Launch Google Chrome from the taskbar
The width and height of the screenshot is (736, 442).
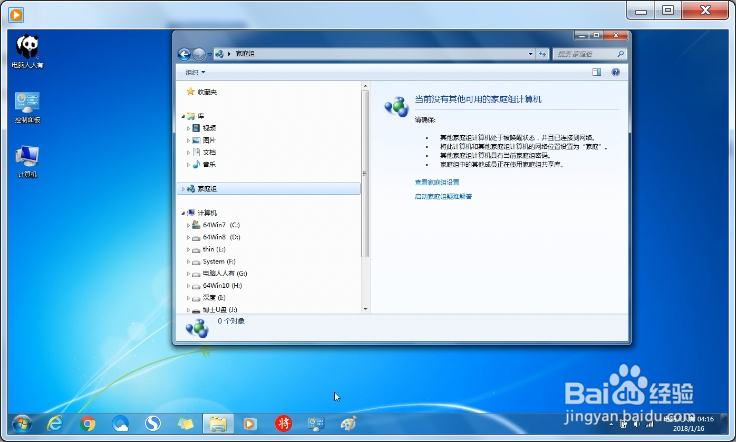coord(87,424)
